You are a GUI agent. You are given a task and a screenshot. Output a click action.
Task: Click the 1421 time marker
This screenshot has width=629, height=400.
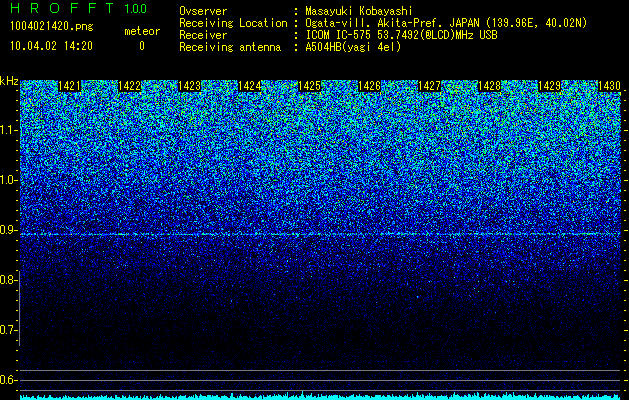point(69,86)
